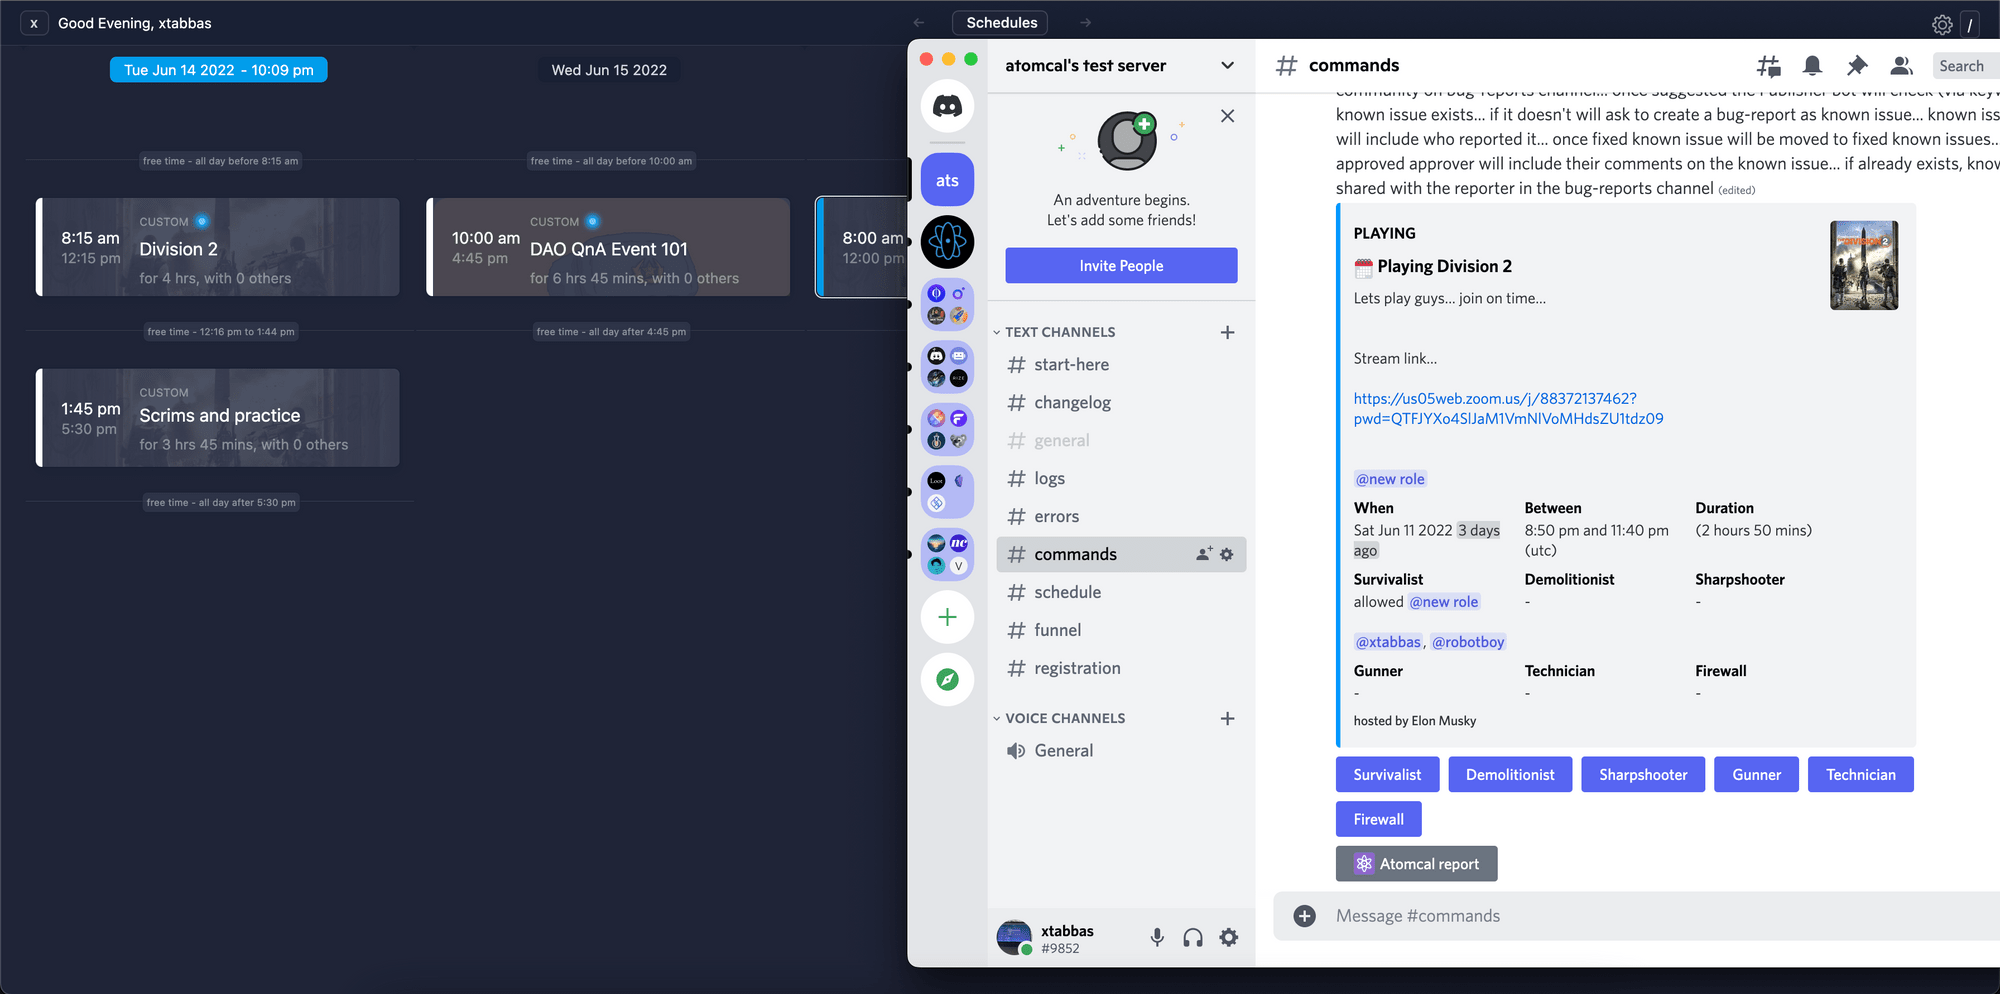Toggle member list icon

pos(1901,66)
